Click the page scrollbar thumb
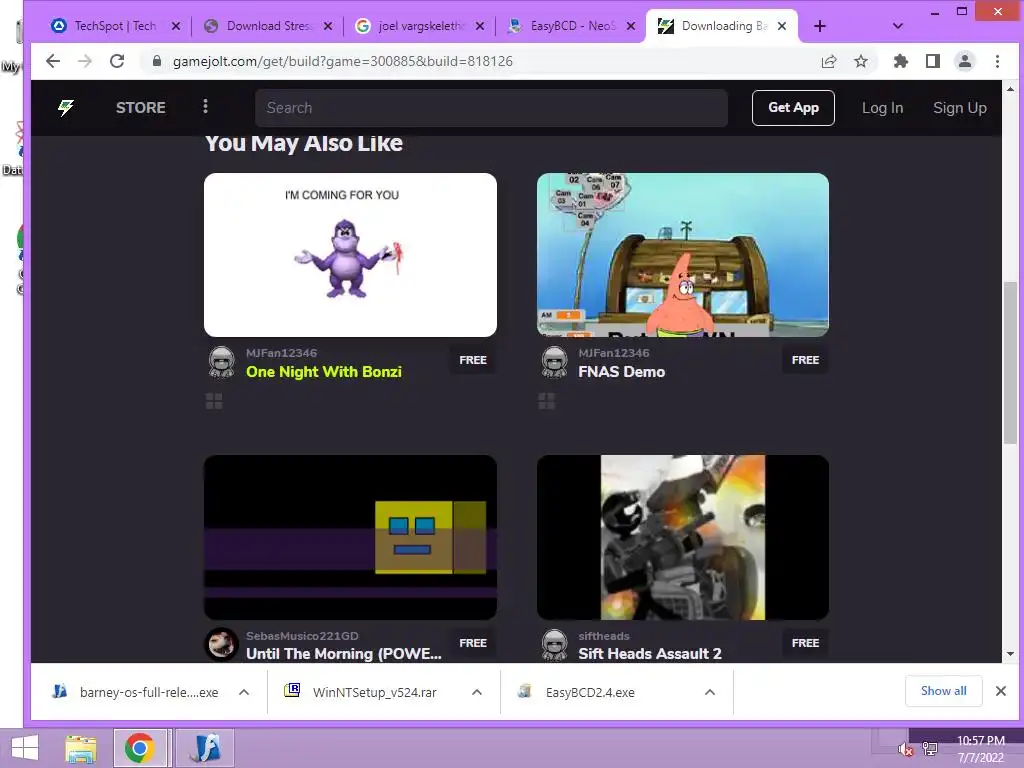Screen dimensions: 1024x768 [1010, 362]
